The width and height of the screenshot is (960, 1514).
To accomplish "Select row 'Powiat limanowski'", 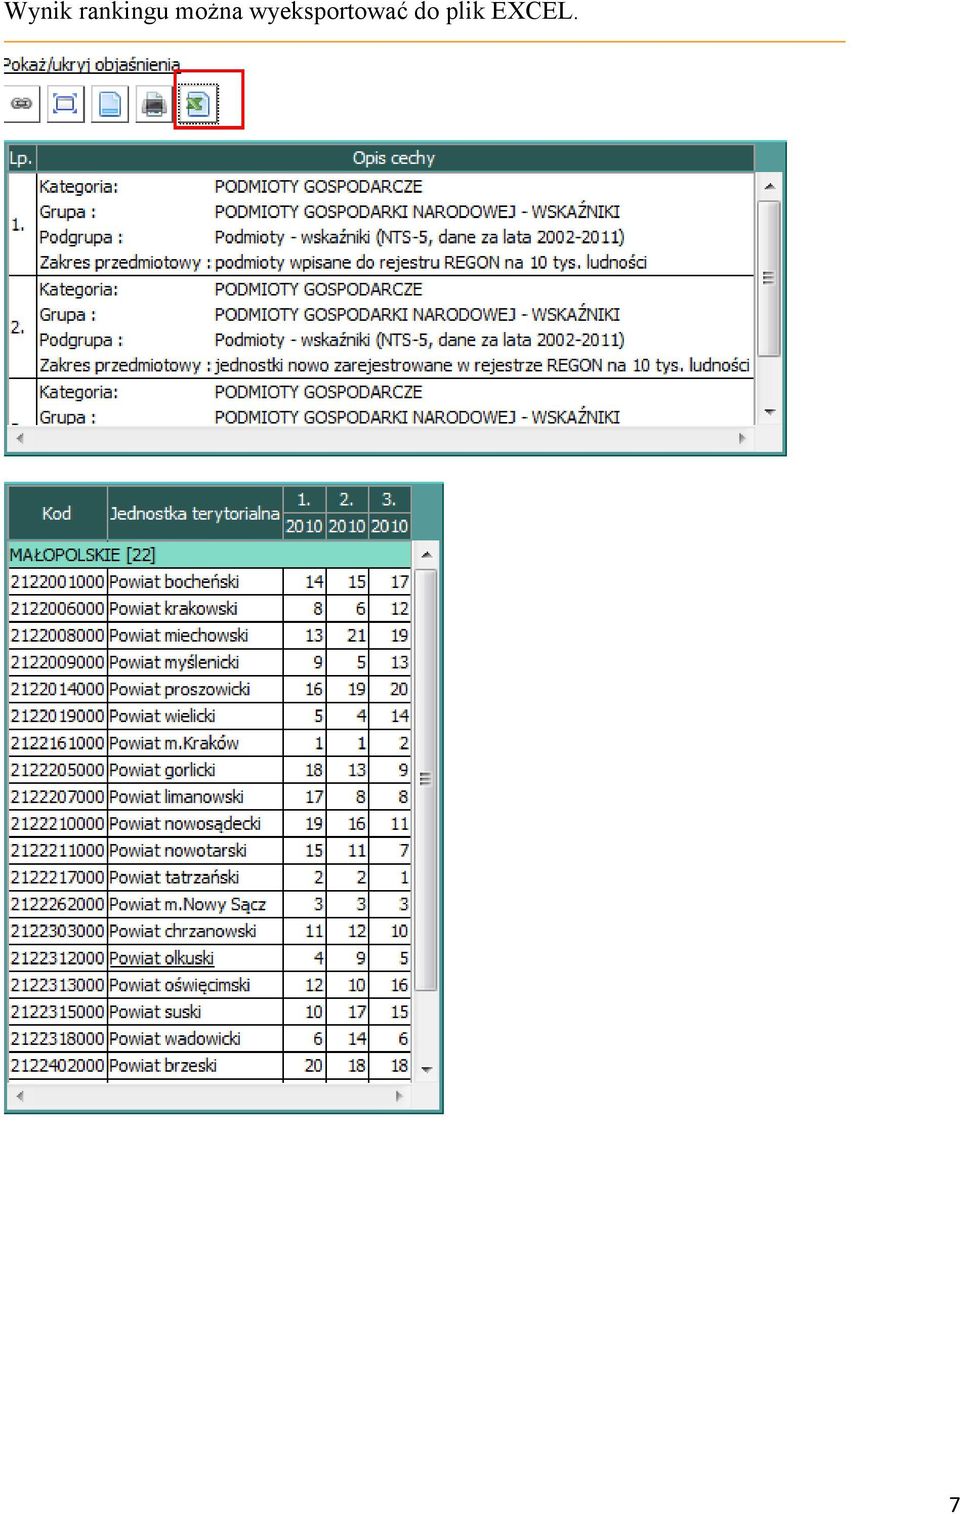I will [210, 798].
